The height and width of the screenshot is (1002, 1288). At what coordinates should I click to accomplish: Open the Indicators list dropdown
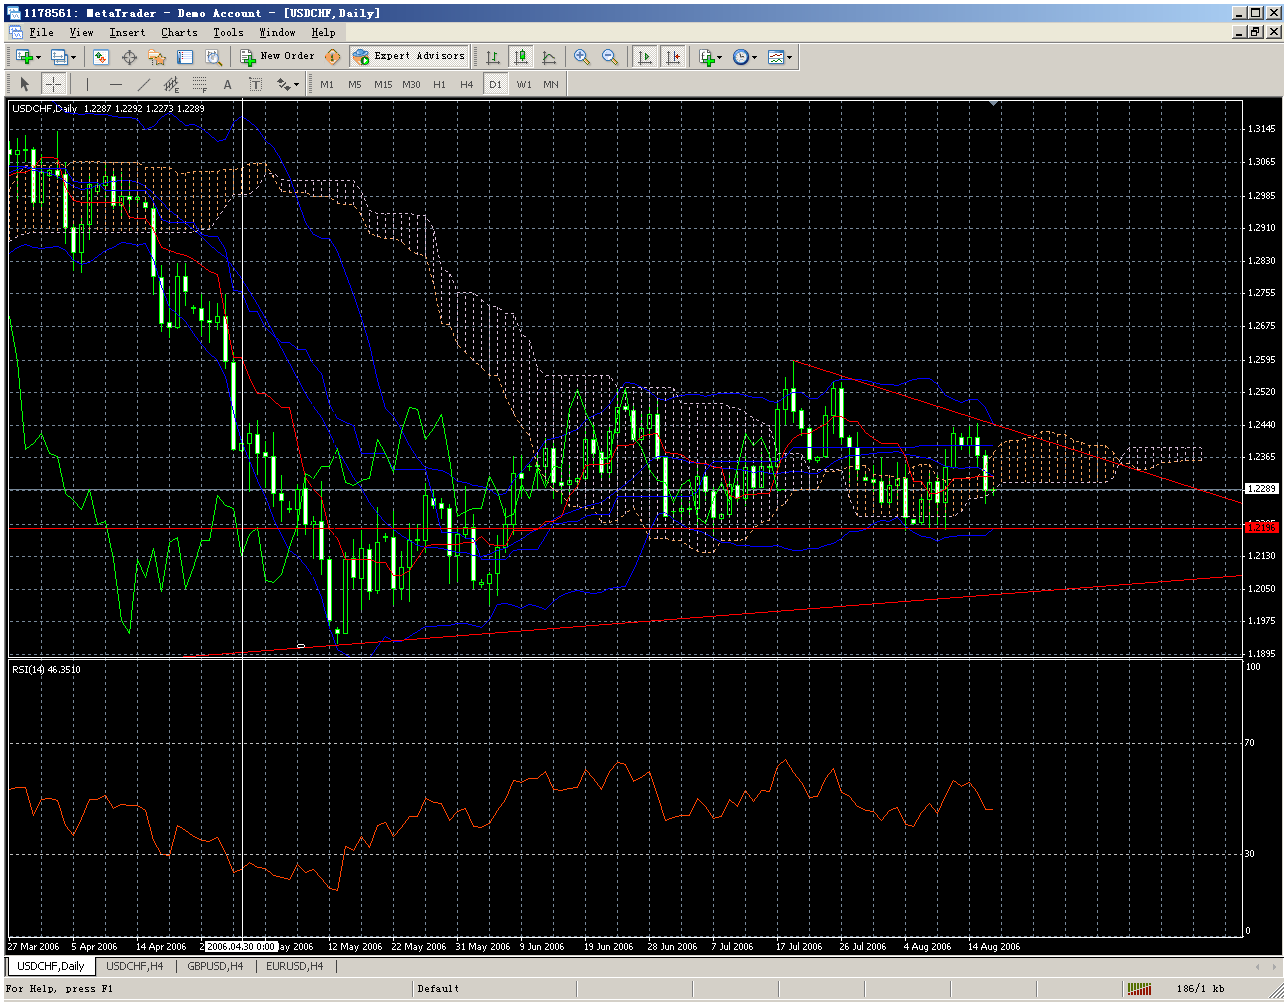coord(710,57)
